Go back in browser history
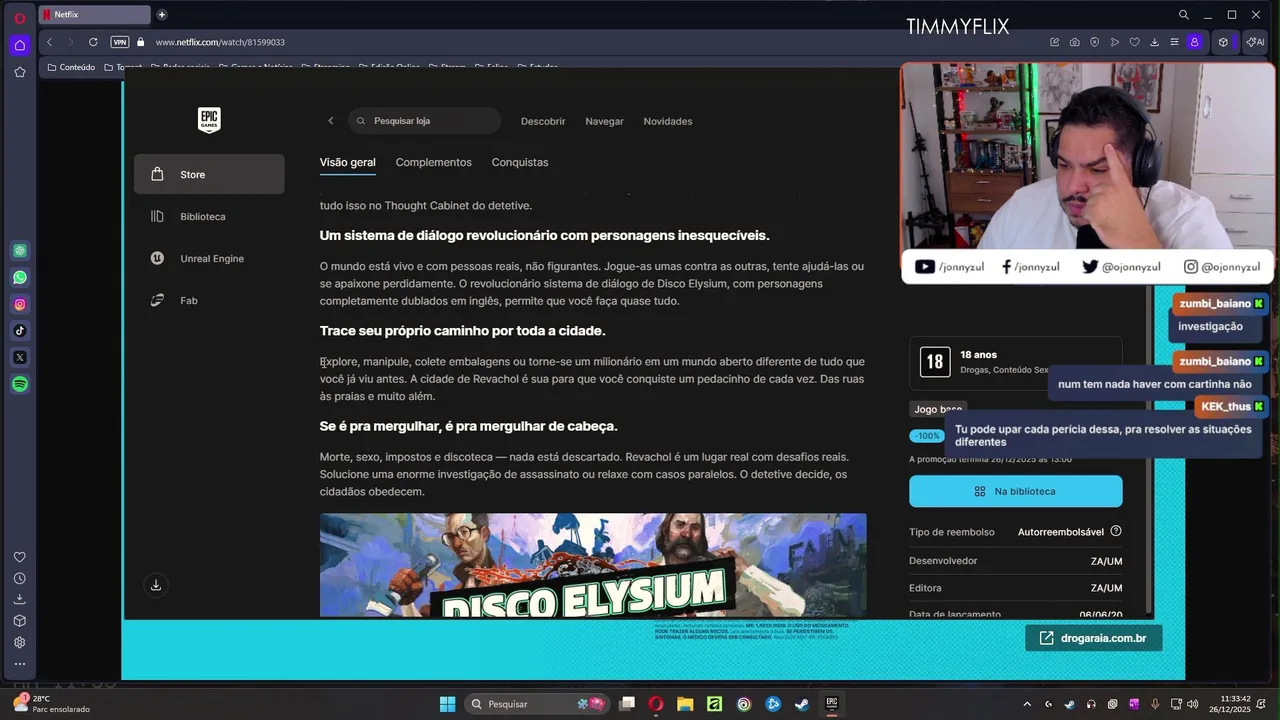The width and height of the screenshot is (1280, 720). [x=50, y=42]
